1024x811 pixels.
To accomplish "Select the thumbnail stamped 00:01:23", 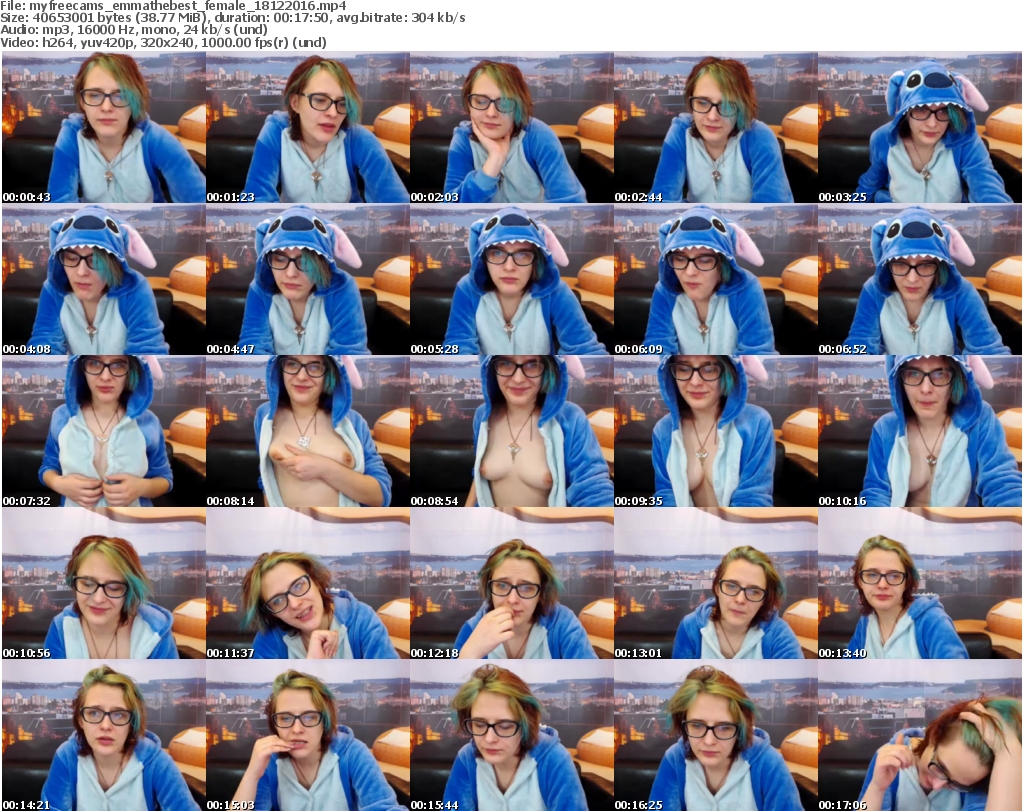I will coord(308,127).
